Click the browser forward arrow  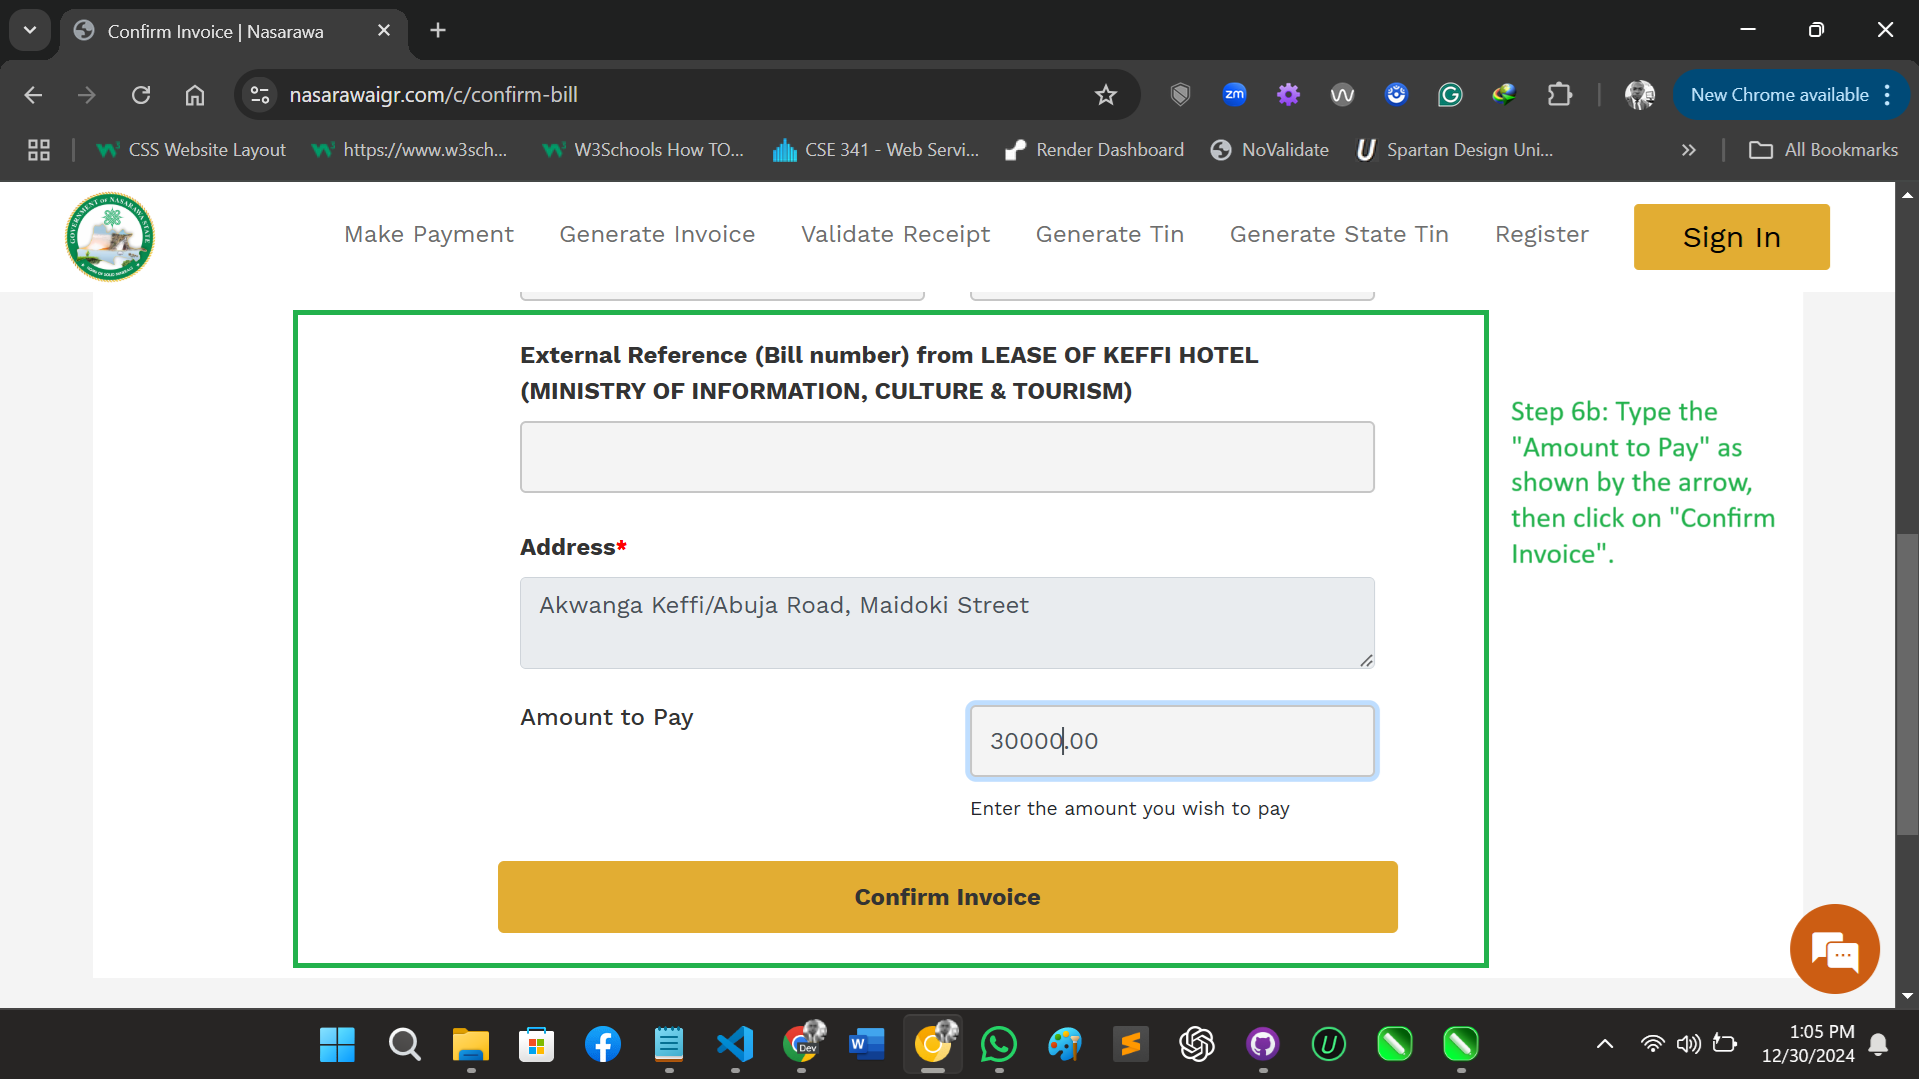pos(87,95)
